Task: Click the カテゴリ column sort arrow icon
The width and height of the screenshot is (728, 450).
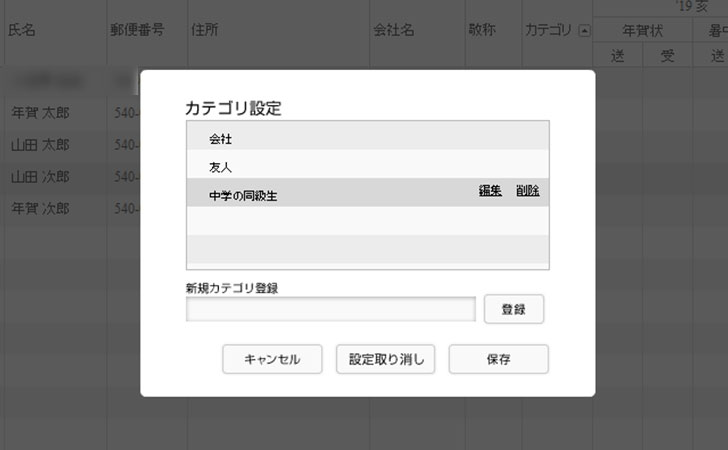Action: pos(585,31)
